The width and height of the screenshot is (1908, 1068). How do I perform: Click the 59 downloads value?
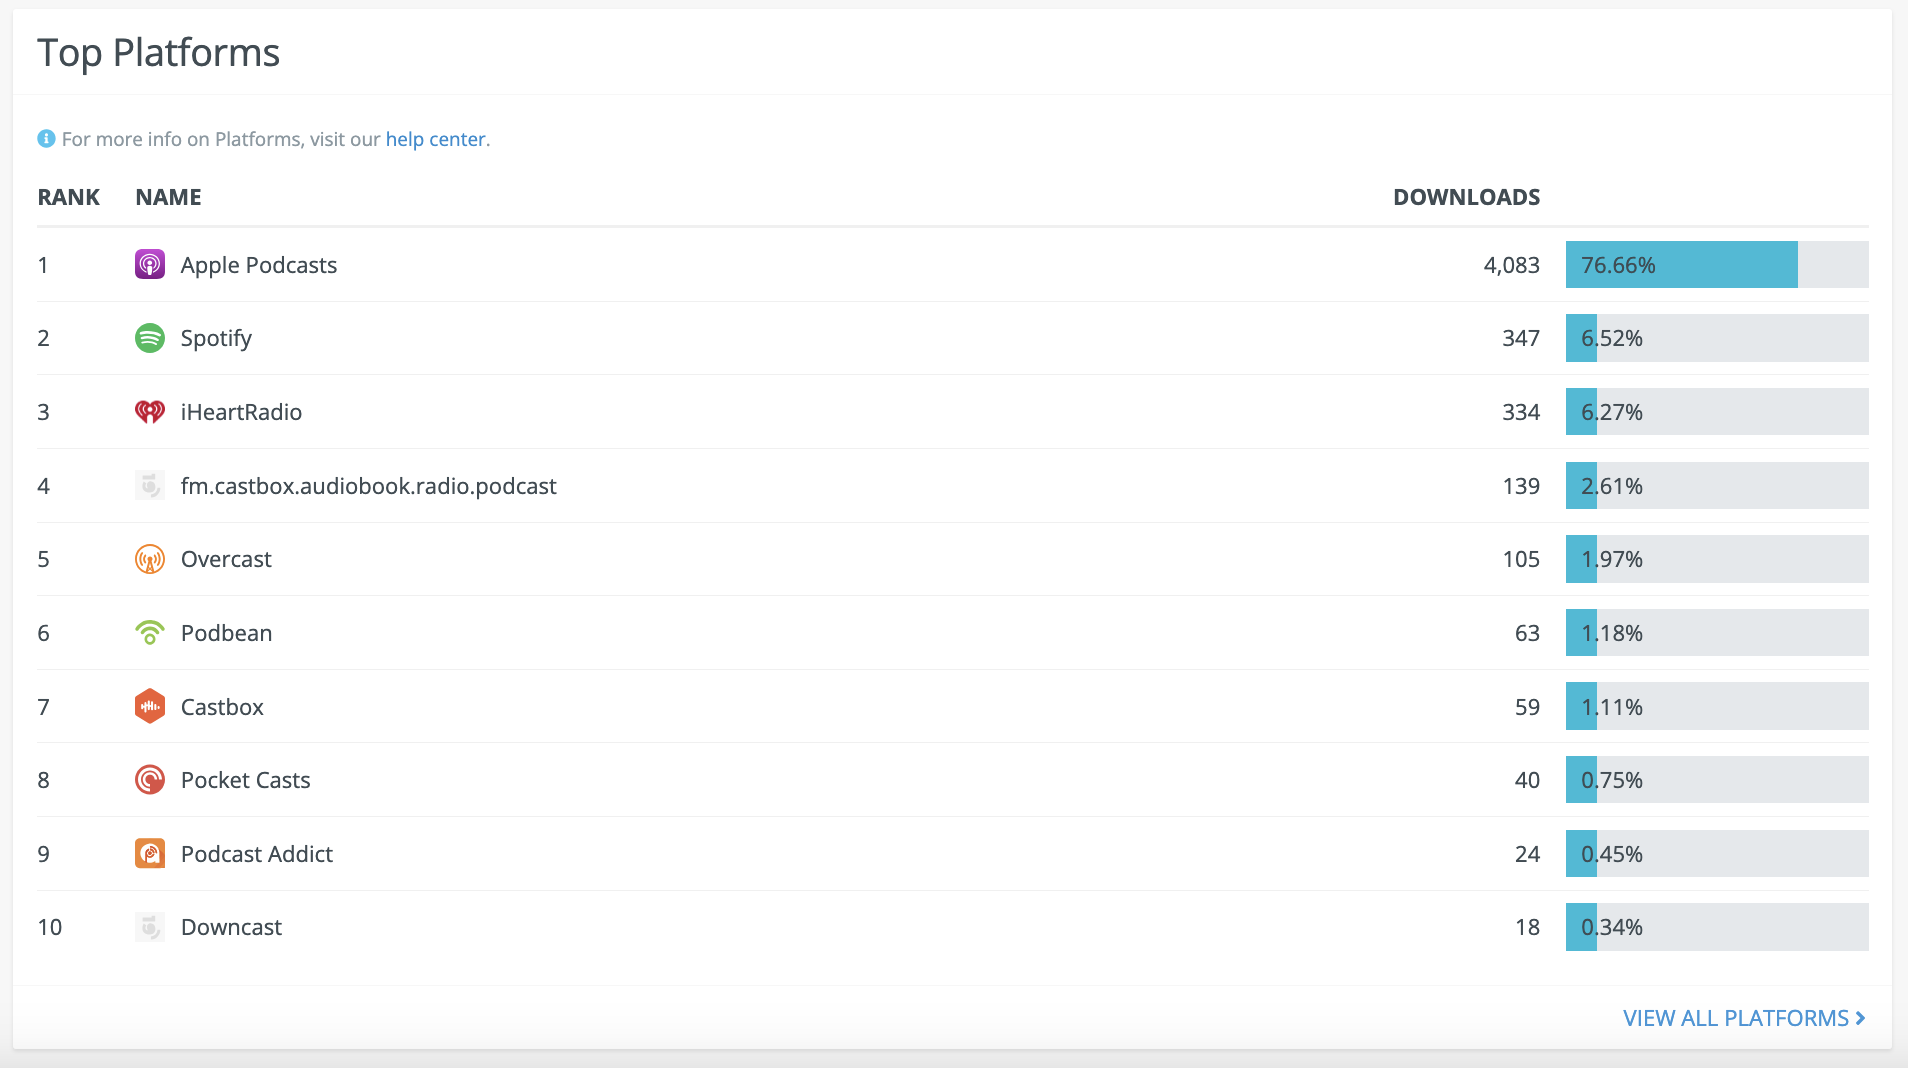click(1527, 707)
